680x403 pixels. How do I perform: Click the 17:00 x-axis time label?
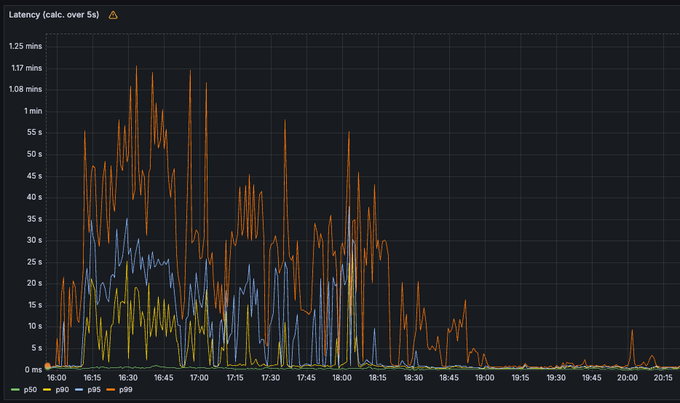click(x=199, y=378)
